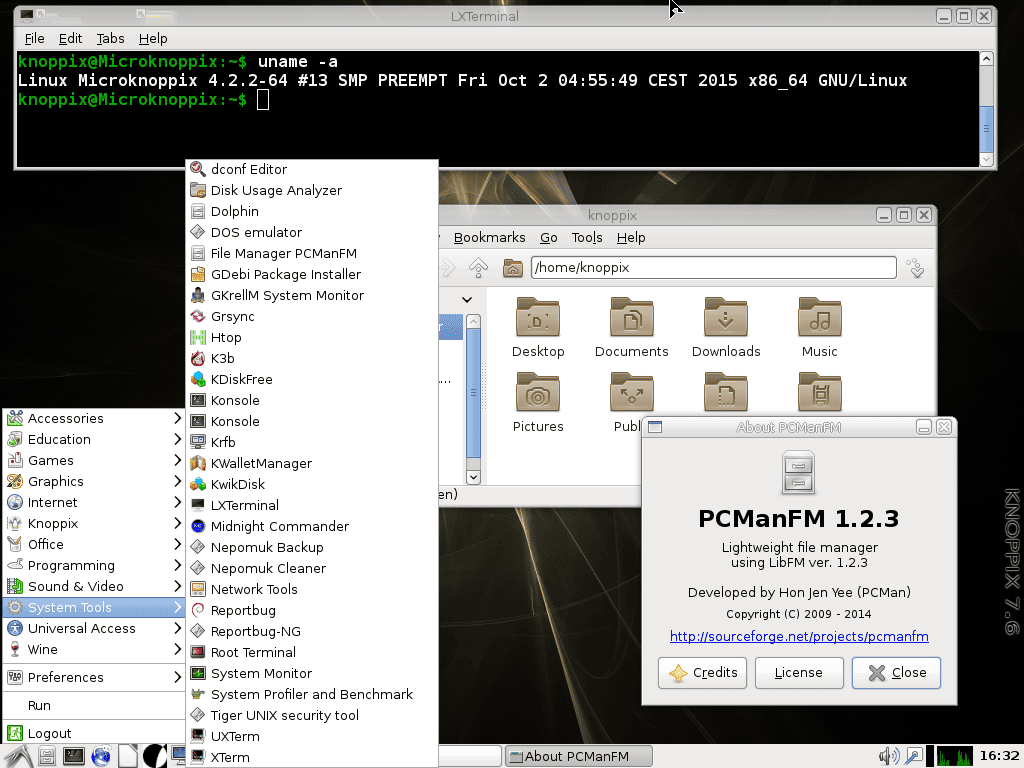Start the DOS emulator

[312, 232]
